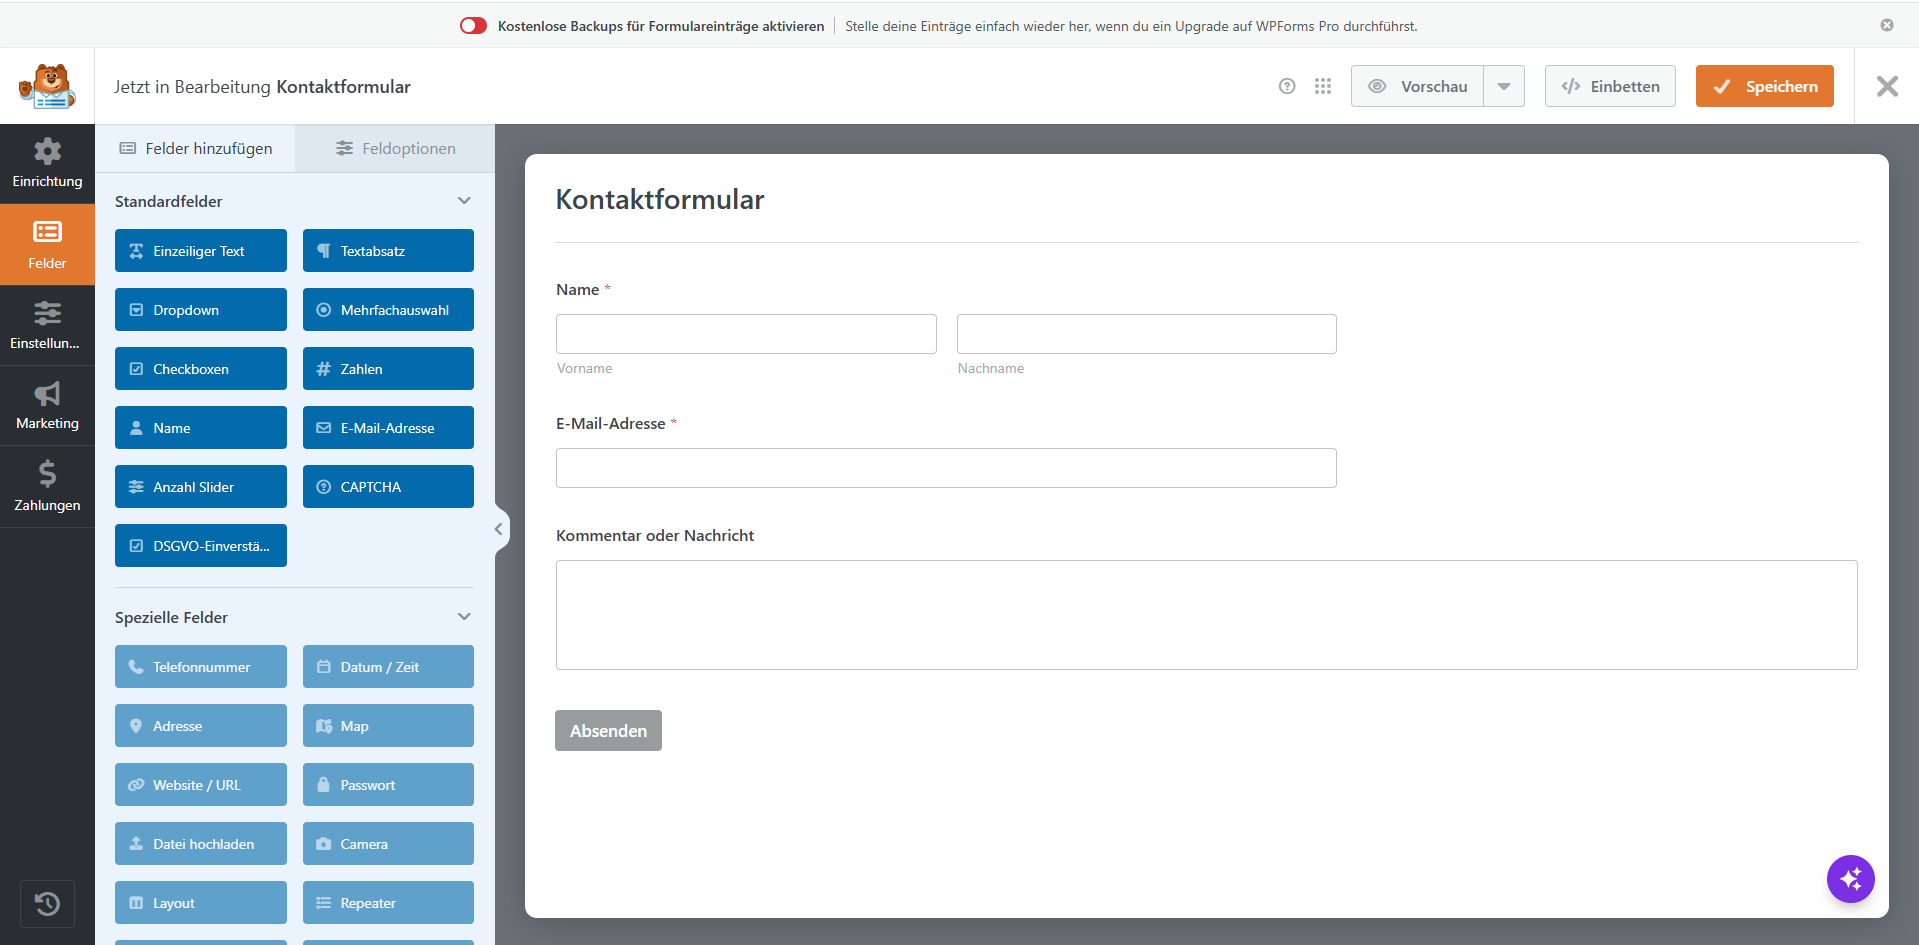Add a Textabsatz paragraph field
1919x945 pixels.
click(388, 251)
